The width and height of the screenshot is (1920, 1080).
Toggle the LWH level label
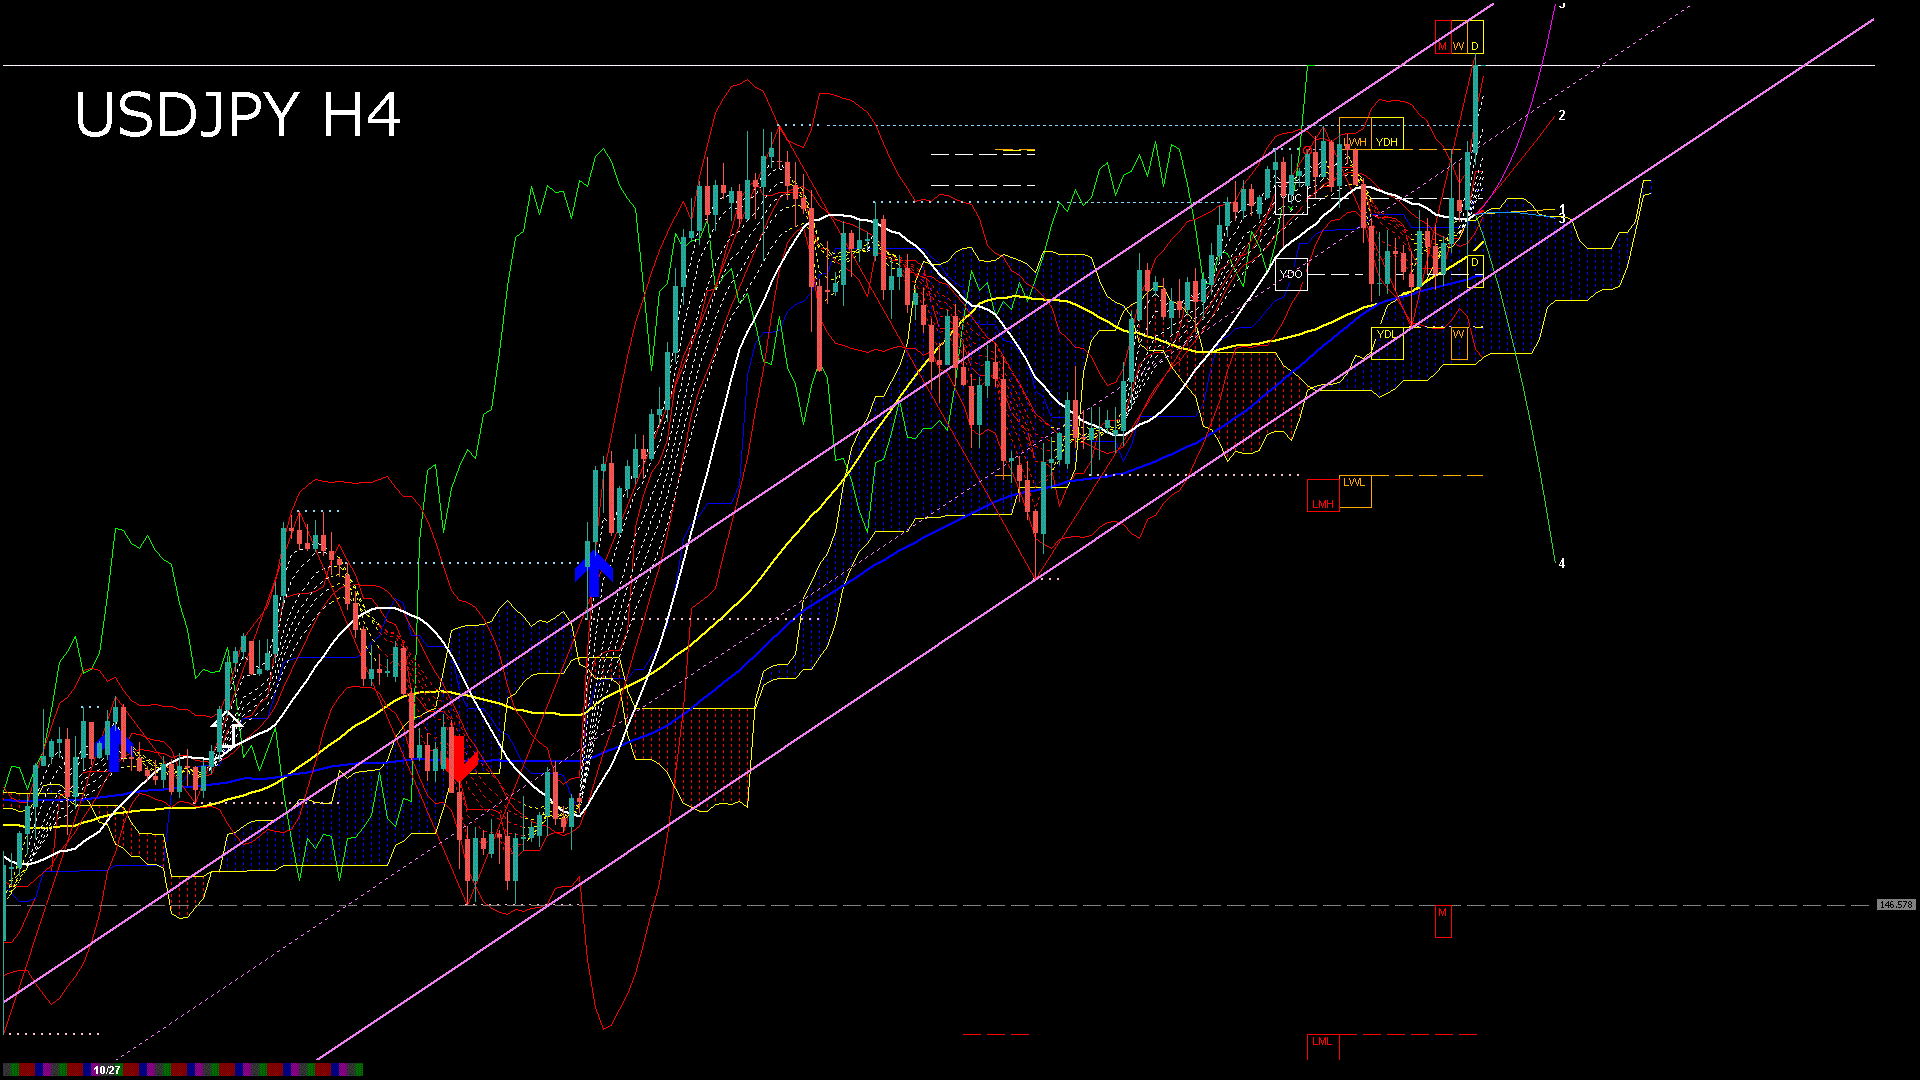(1355, 141)
